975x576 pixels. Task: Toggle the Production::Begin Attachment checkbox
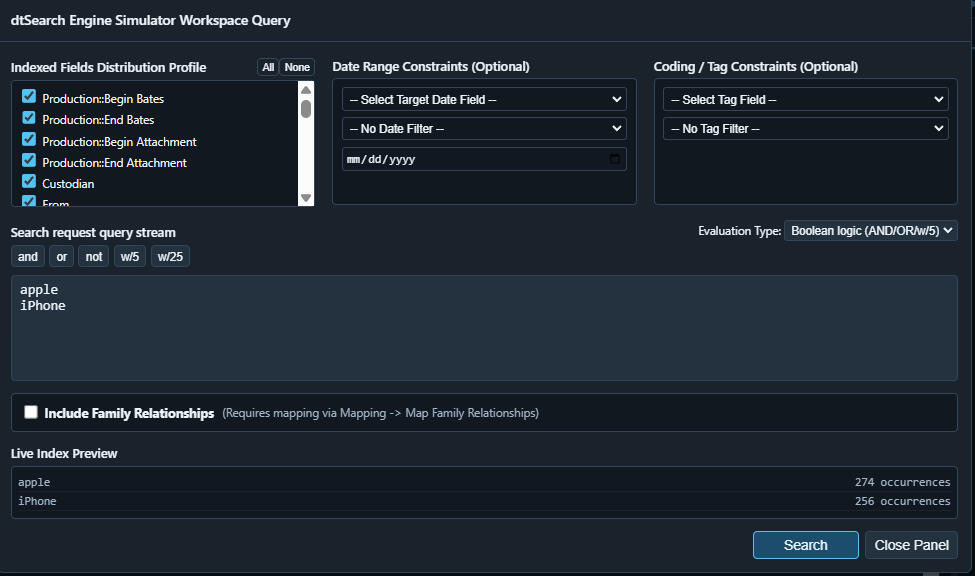[x=29, y=139]
